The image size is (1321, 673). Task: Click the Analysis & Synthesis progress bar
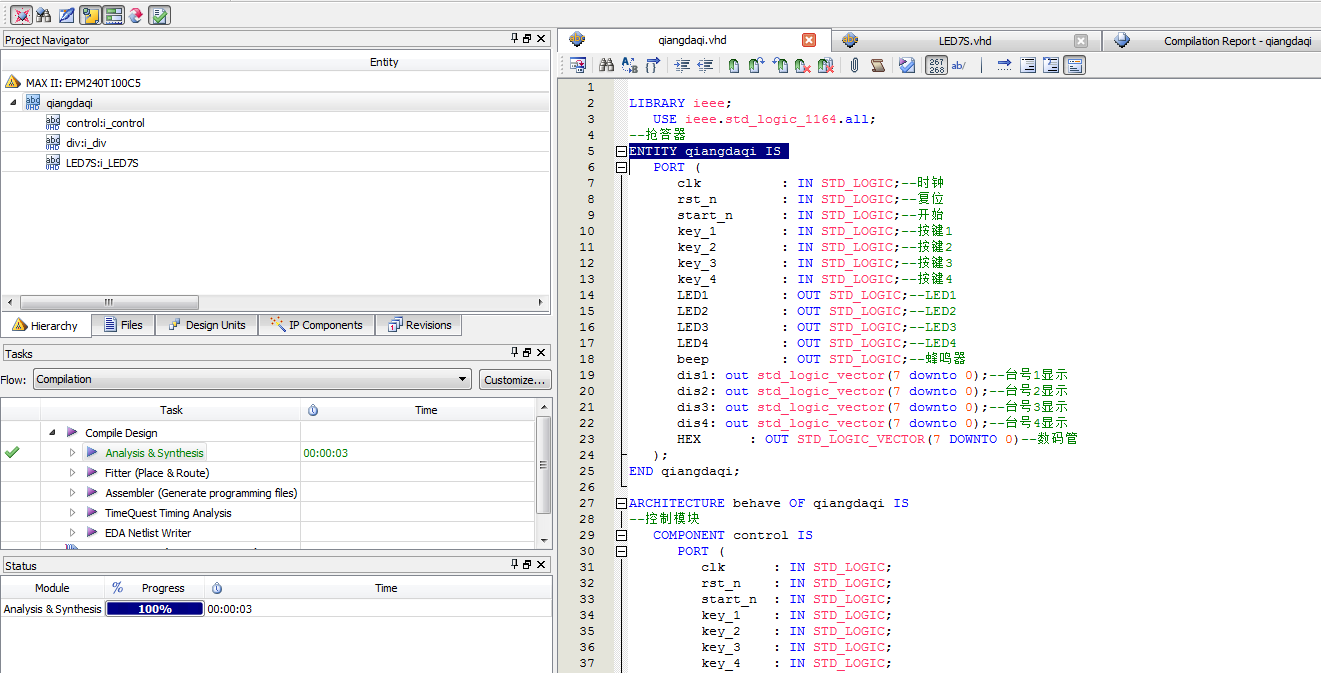[x=154, y=609]
